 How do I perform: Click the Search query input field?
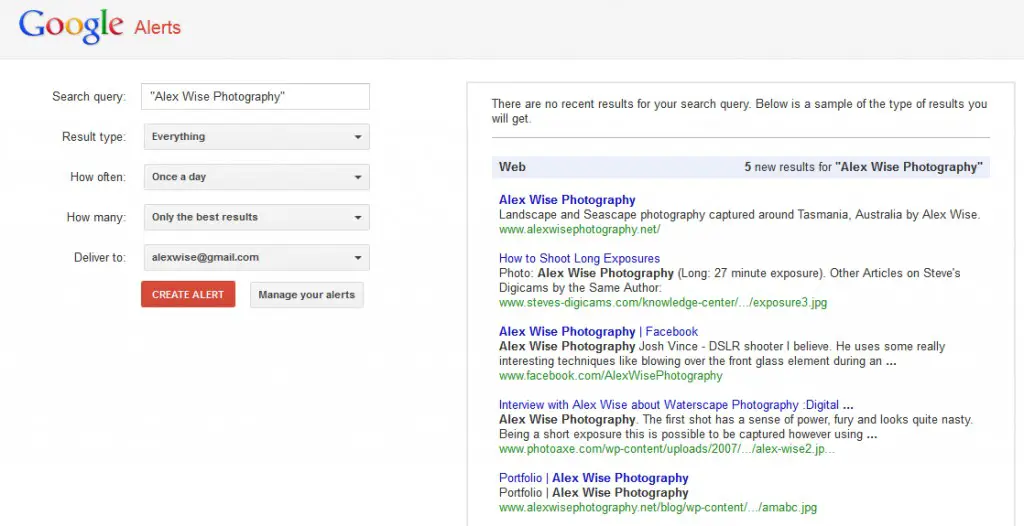(255, 97)
